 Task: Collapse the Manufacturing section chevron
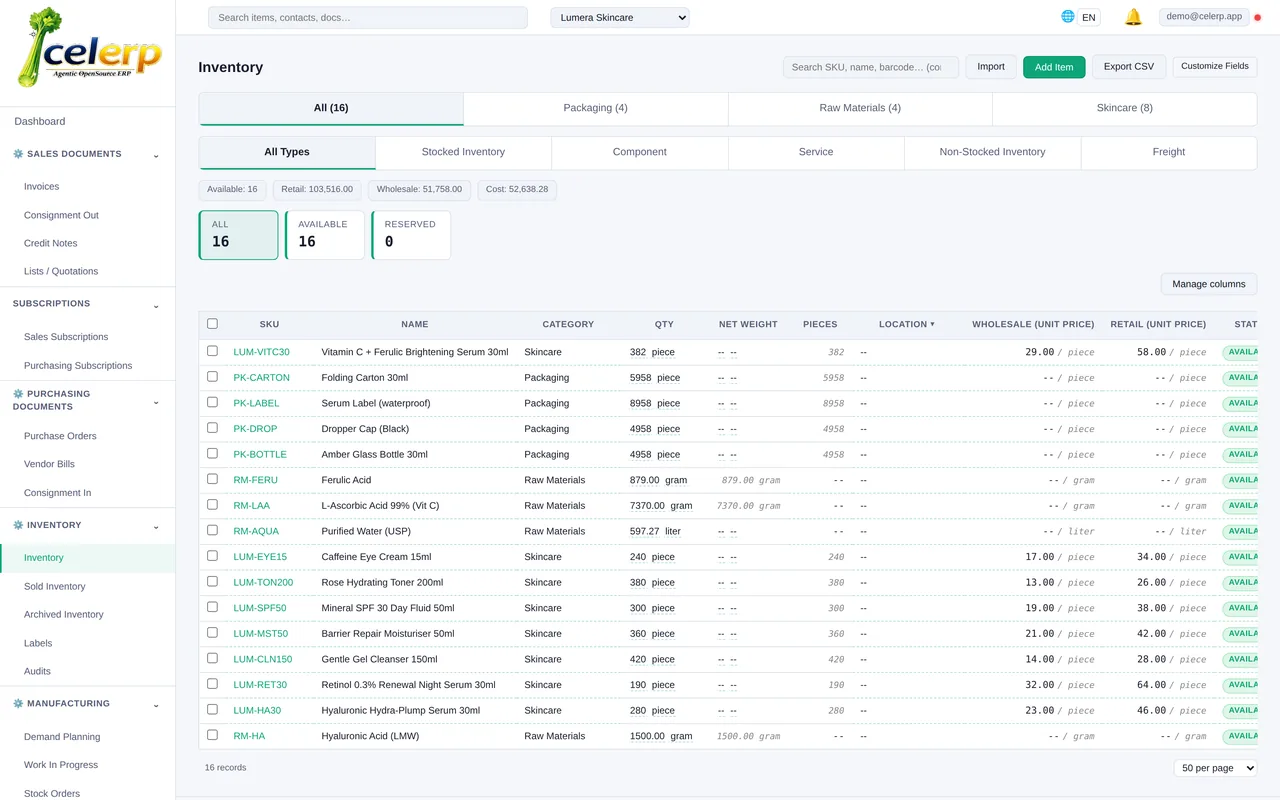tap(156, 705)
